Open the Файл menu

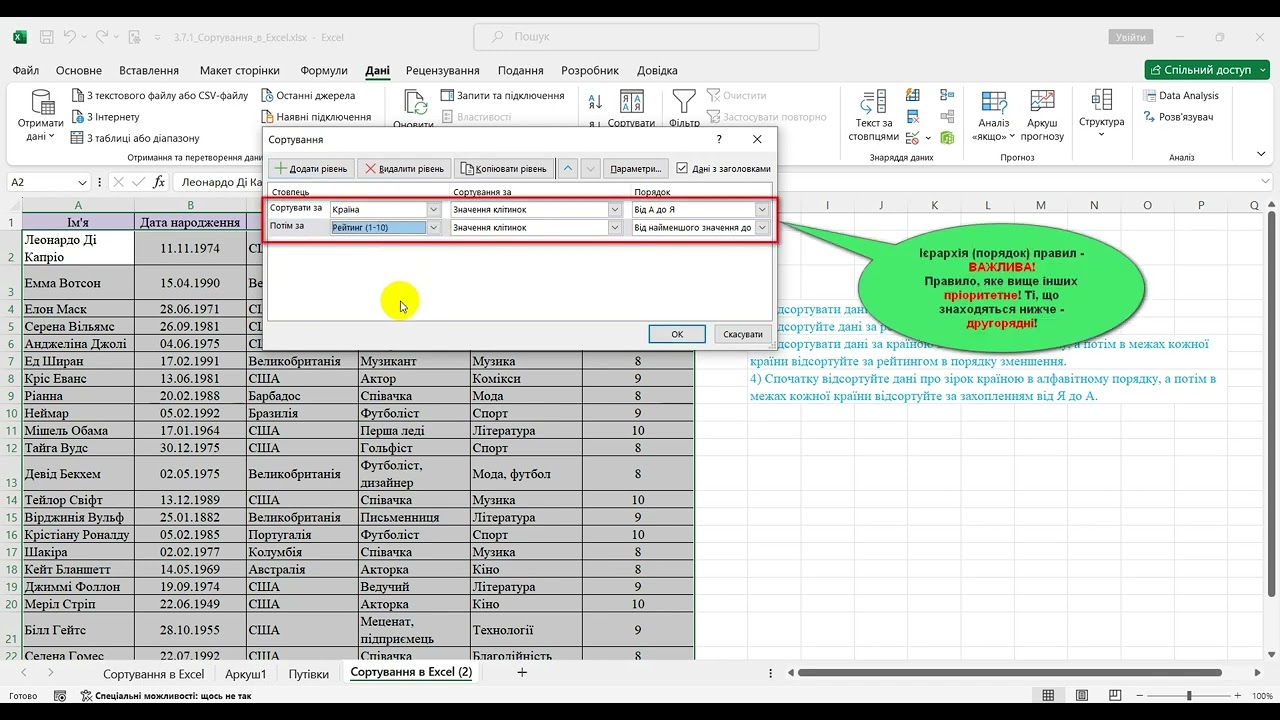coord(26,71)
